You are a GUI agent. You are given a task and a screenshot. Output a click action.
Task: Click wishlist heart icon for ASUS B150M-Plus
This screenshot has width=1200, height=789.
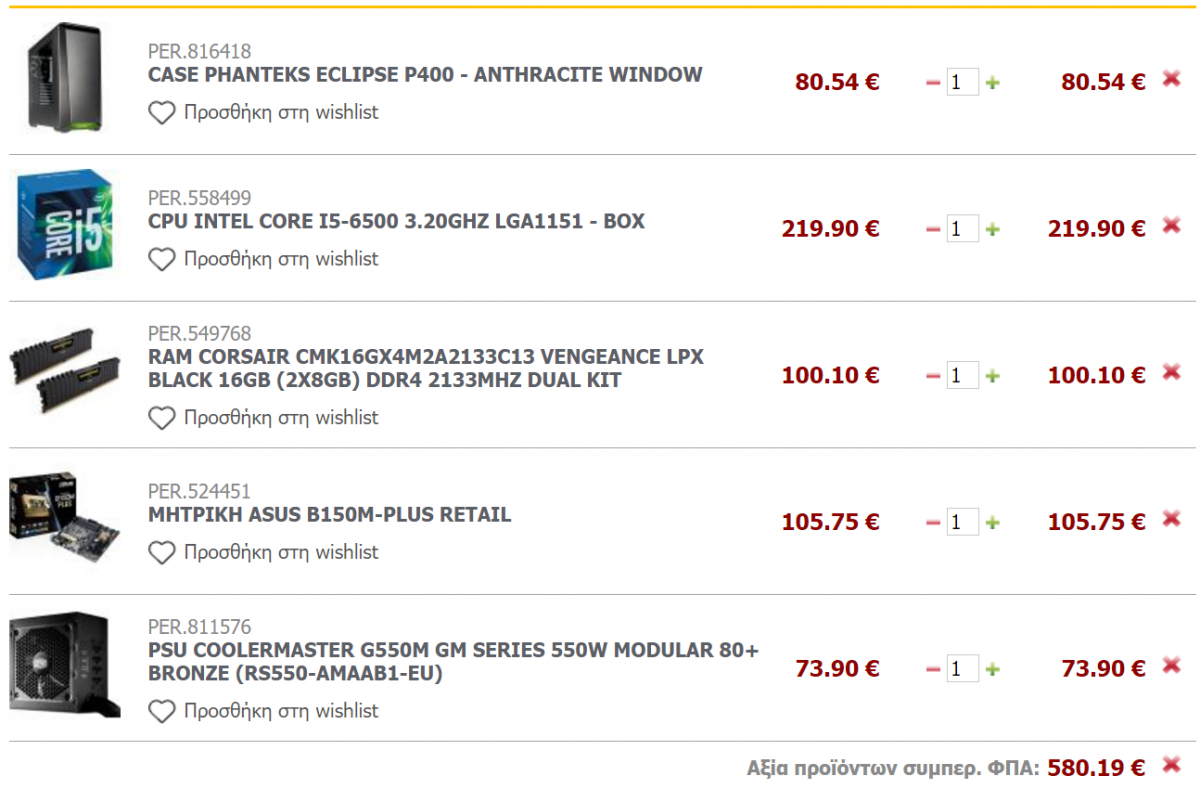[x=161, y=552]
